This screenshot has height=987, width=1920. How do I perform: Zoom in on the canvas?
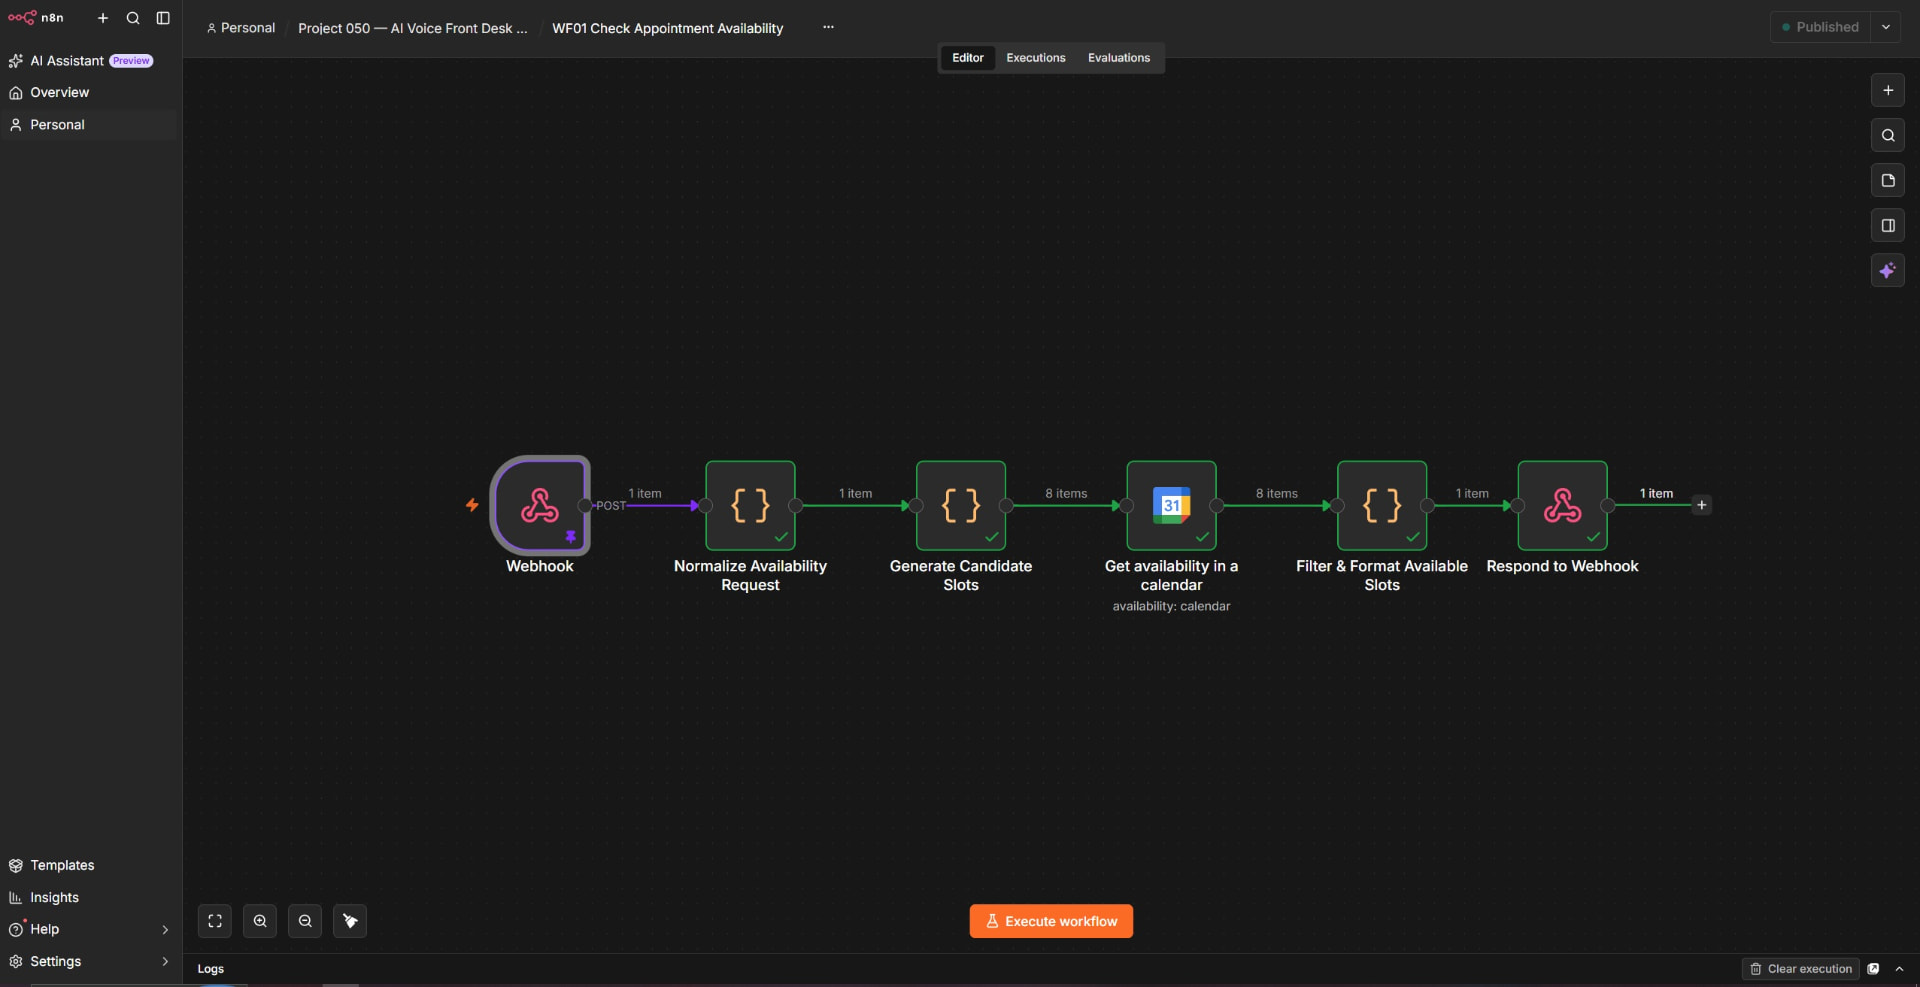coord(260,921)
